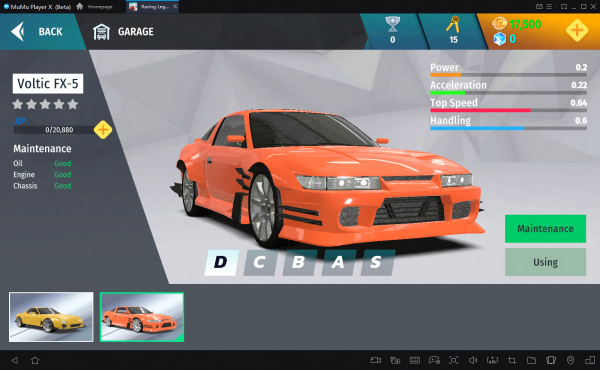Screen dimensions: 600x370
Task: Open MuMu Player mail icon
Action: pos(539,7)
